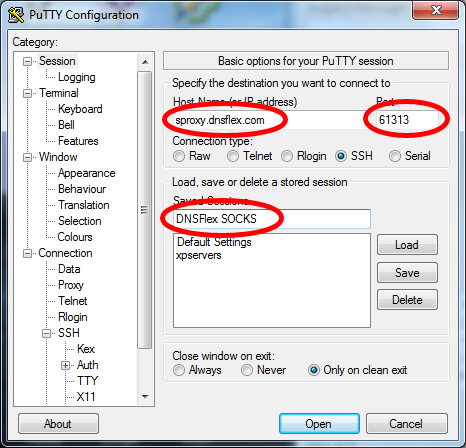
Task: Click the Save session button
Action: (x=407, y=273)
